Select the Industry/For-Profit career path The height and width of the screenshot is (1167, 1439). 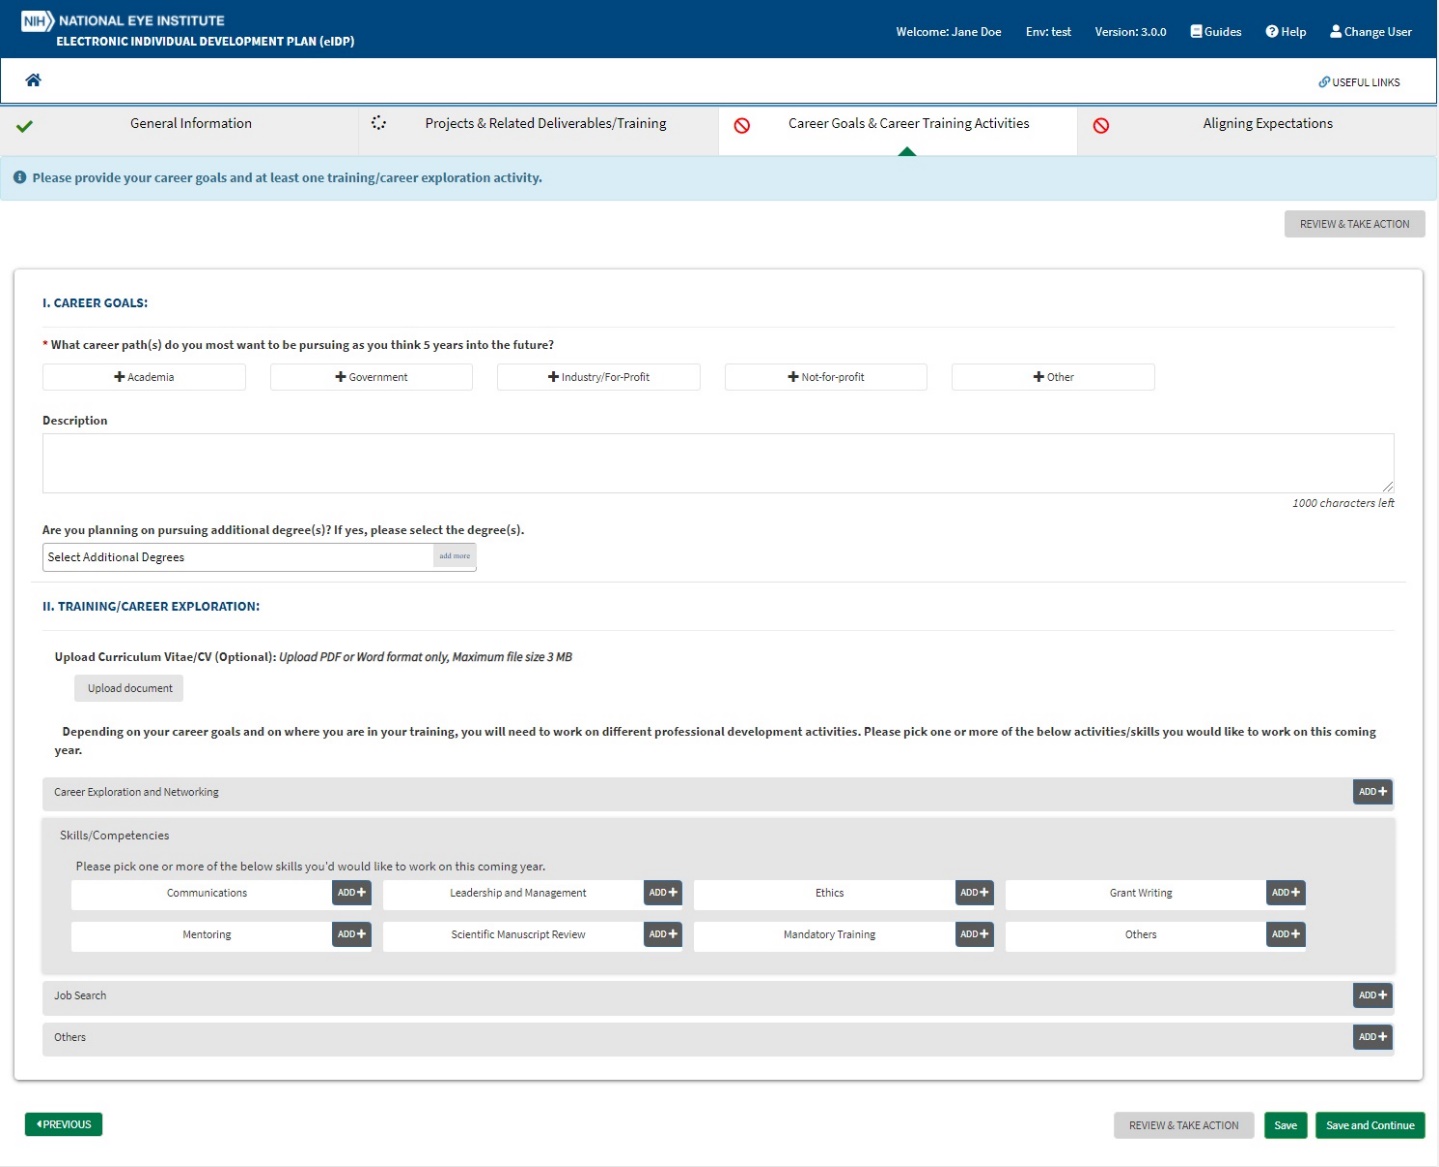(x=598, y=377)
